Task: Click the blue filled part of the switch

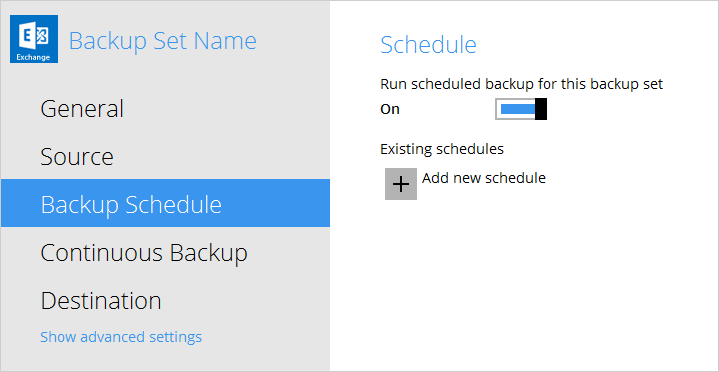Action: (x=518, y=109)
